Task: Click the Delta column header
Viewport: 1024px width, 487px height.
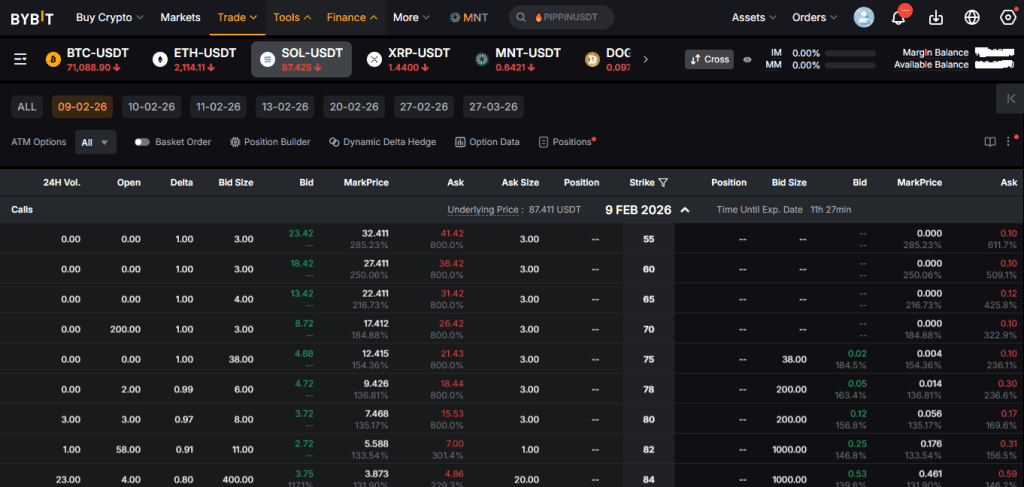Action: coord(182,183)
